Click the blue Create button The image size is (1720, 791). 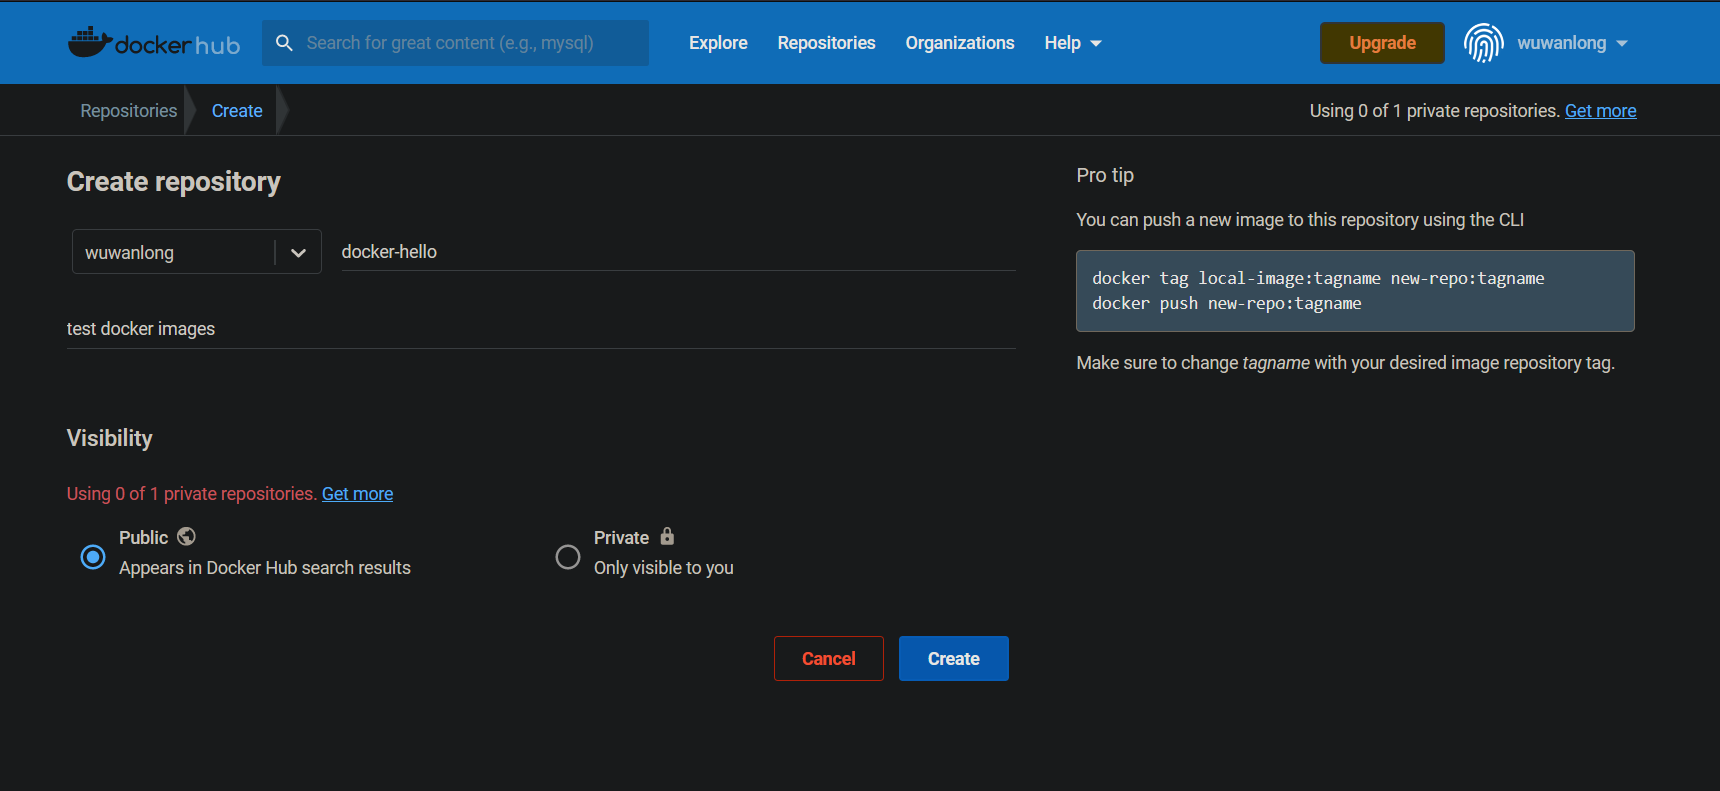pos(954,659)
